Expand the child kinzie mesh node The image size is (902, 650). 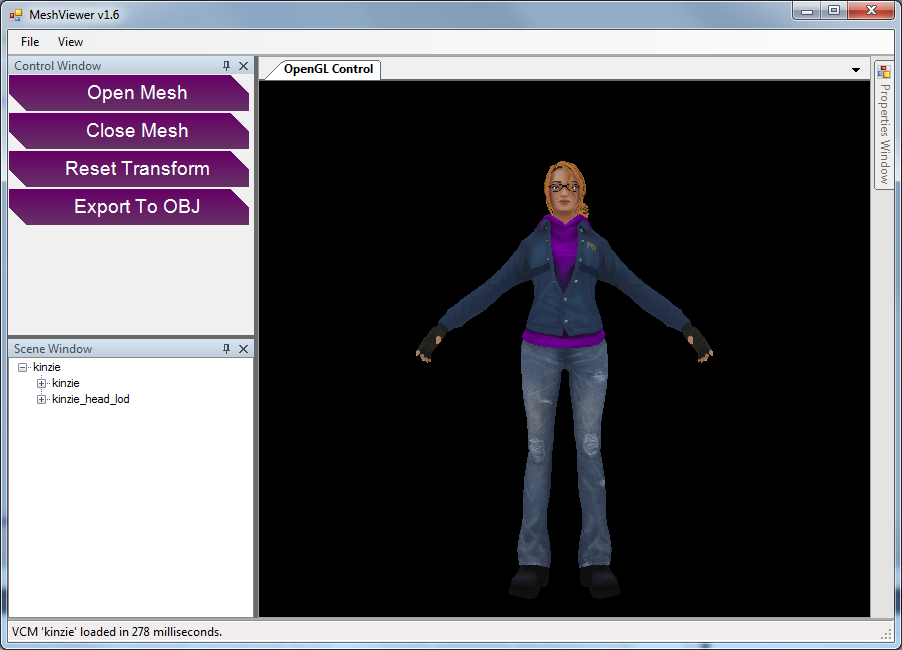pyautogui.click(x=42, y=383)
